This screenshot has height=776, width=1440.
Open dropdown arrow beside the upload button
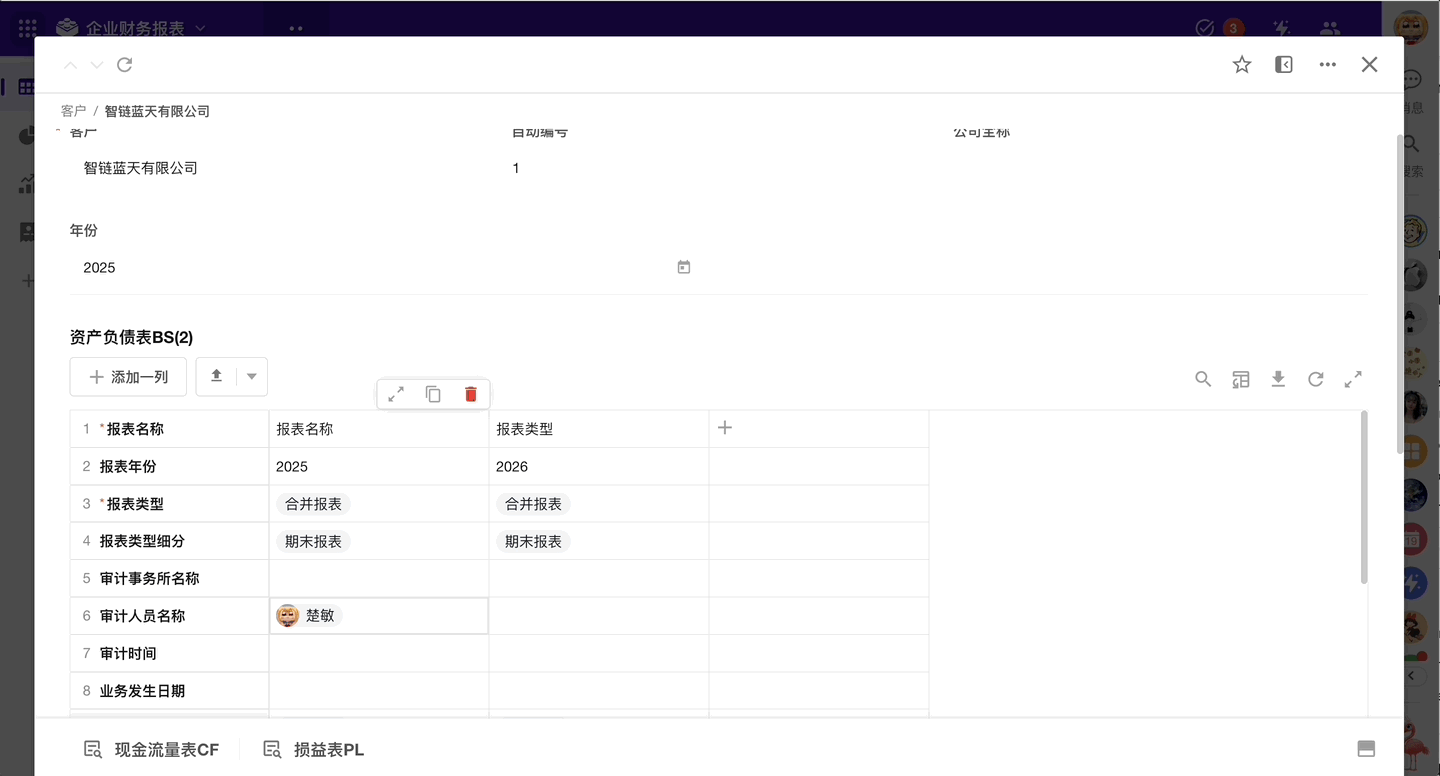[252, 377]
